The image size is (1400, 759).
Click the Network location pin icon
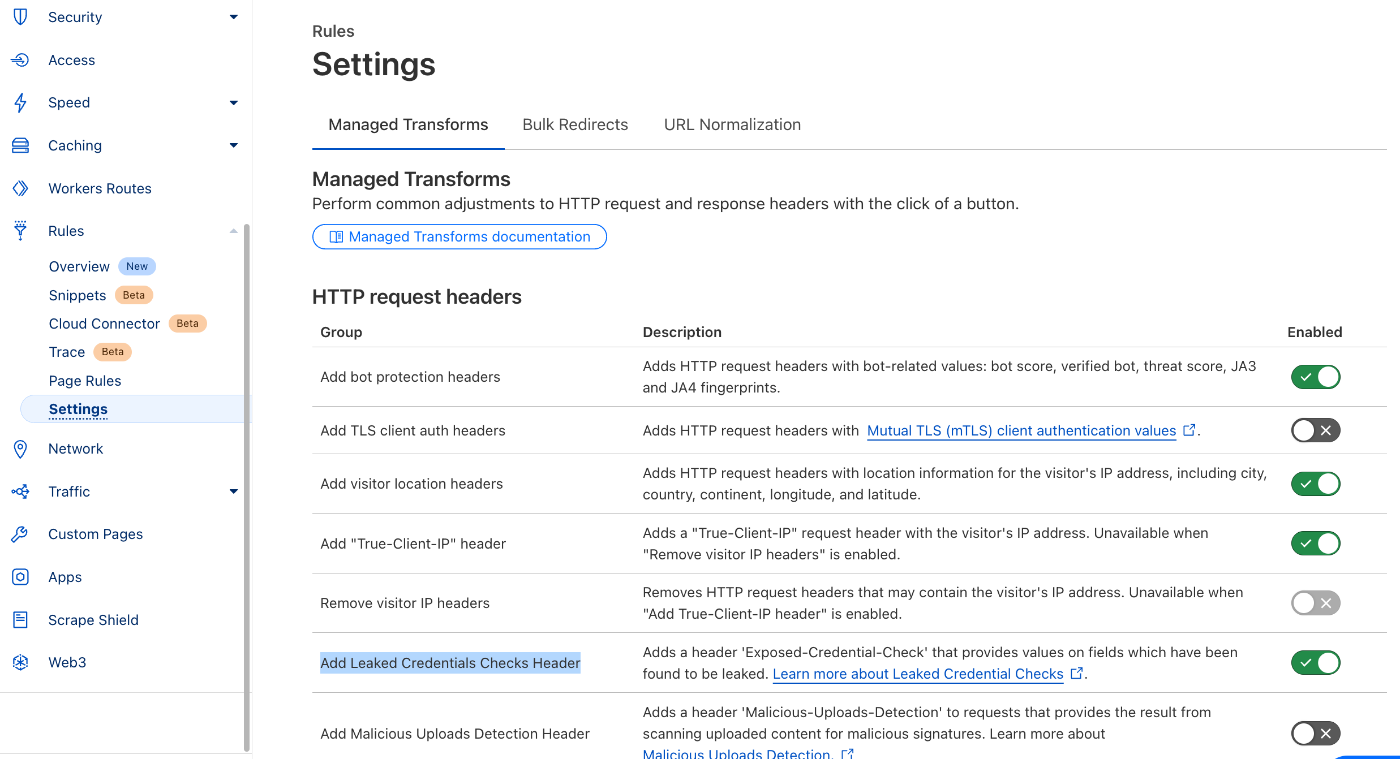tap(20, 449)
